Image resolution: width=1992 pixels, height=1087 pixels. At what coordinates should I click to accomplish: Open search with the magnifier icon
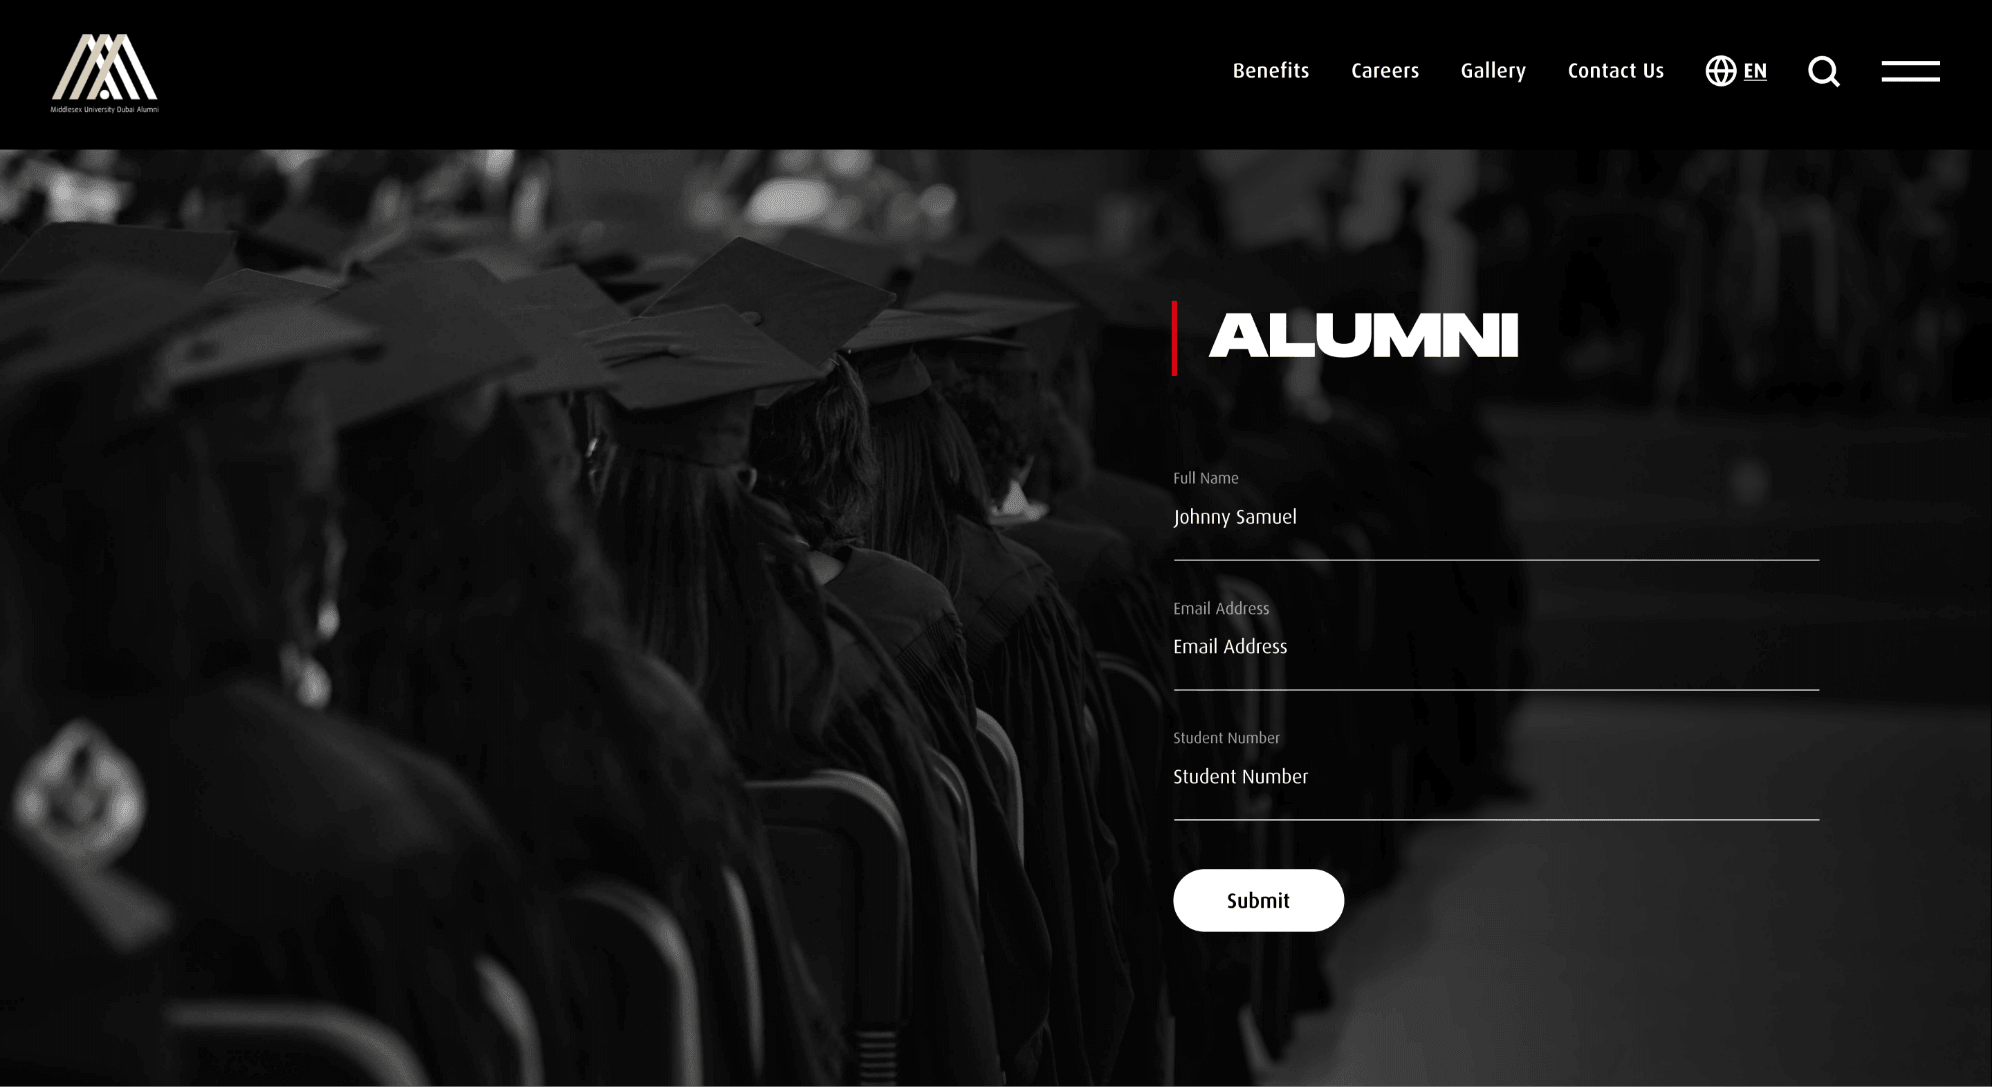tap(1824, 72)
